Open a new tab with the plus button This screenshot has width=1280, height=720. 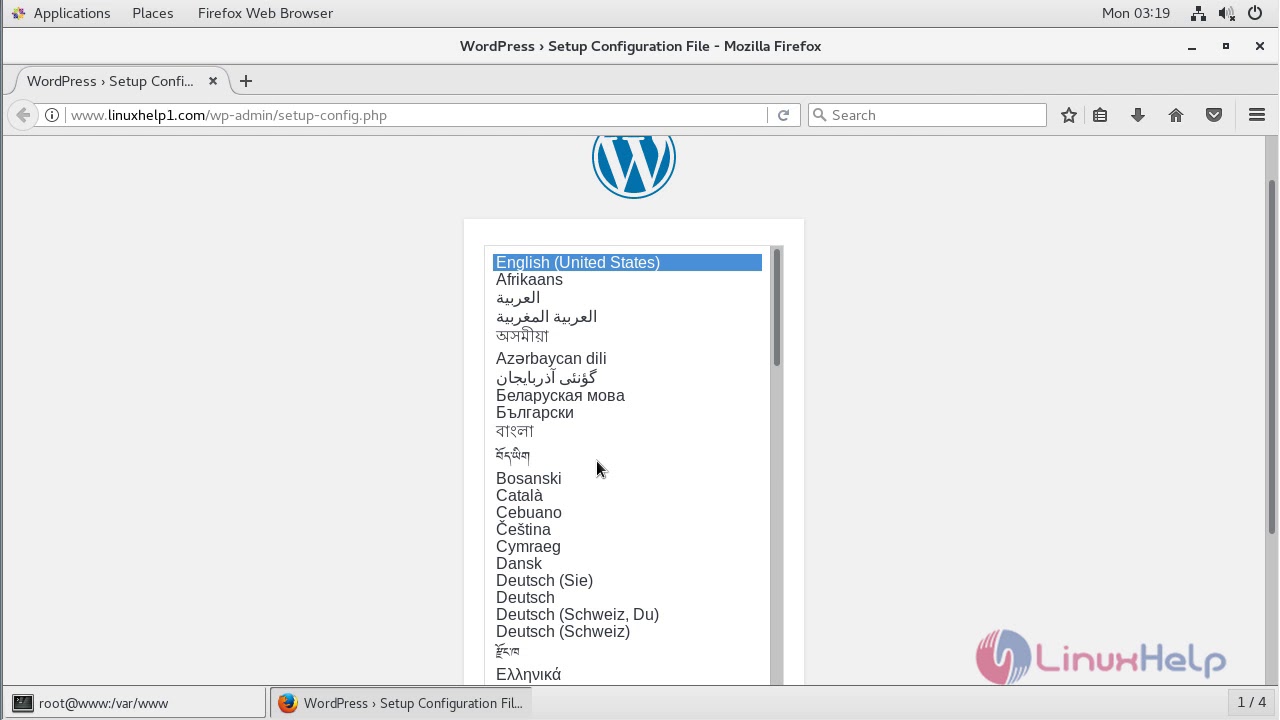246,81
